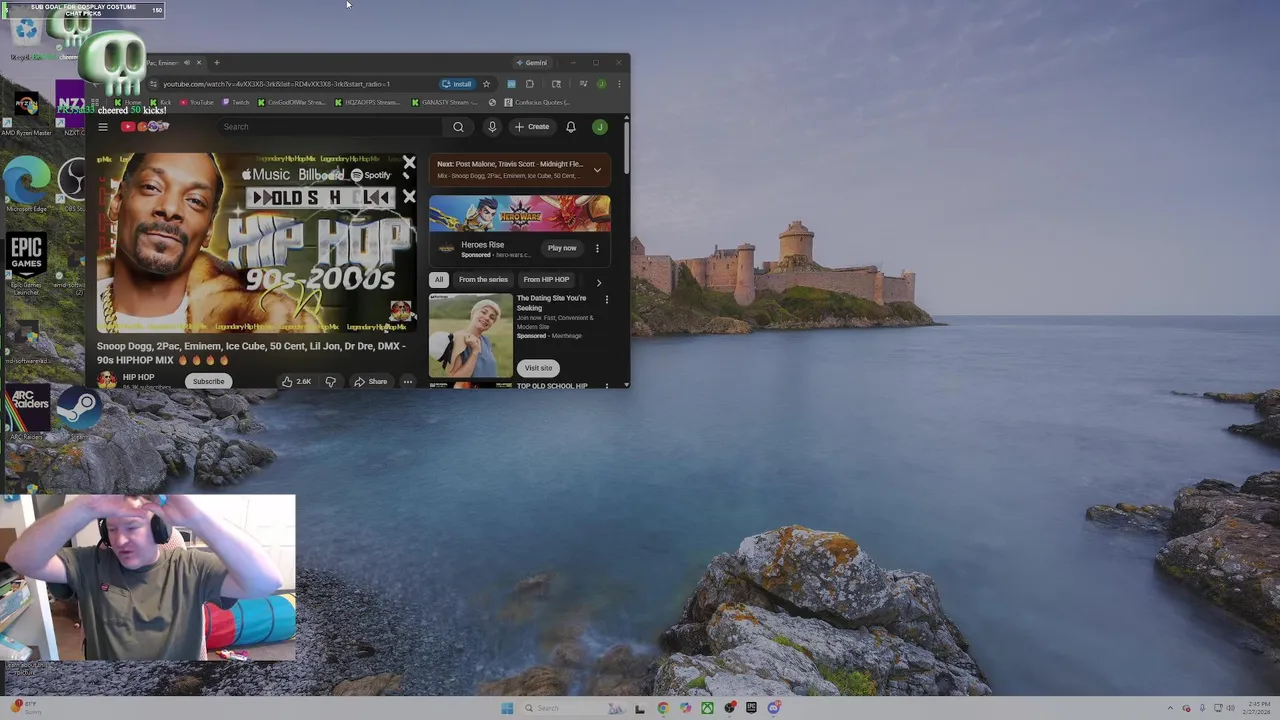The width and height of the screenshot is (1280, 720).
Task: Open Chrome's three-dot menu
Action: pyautogui.click(x=619, y=84)
